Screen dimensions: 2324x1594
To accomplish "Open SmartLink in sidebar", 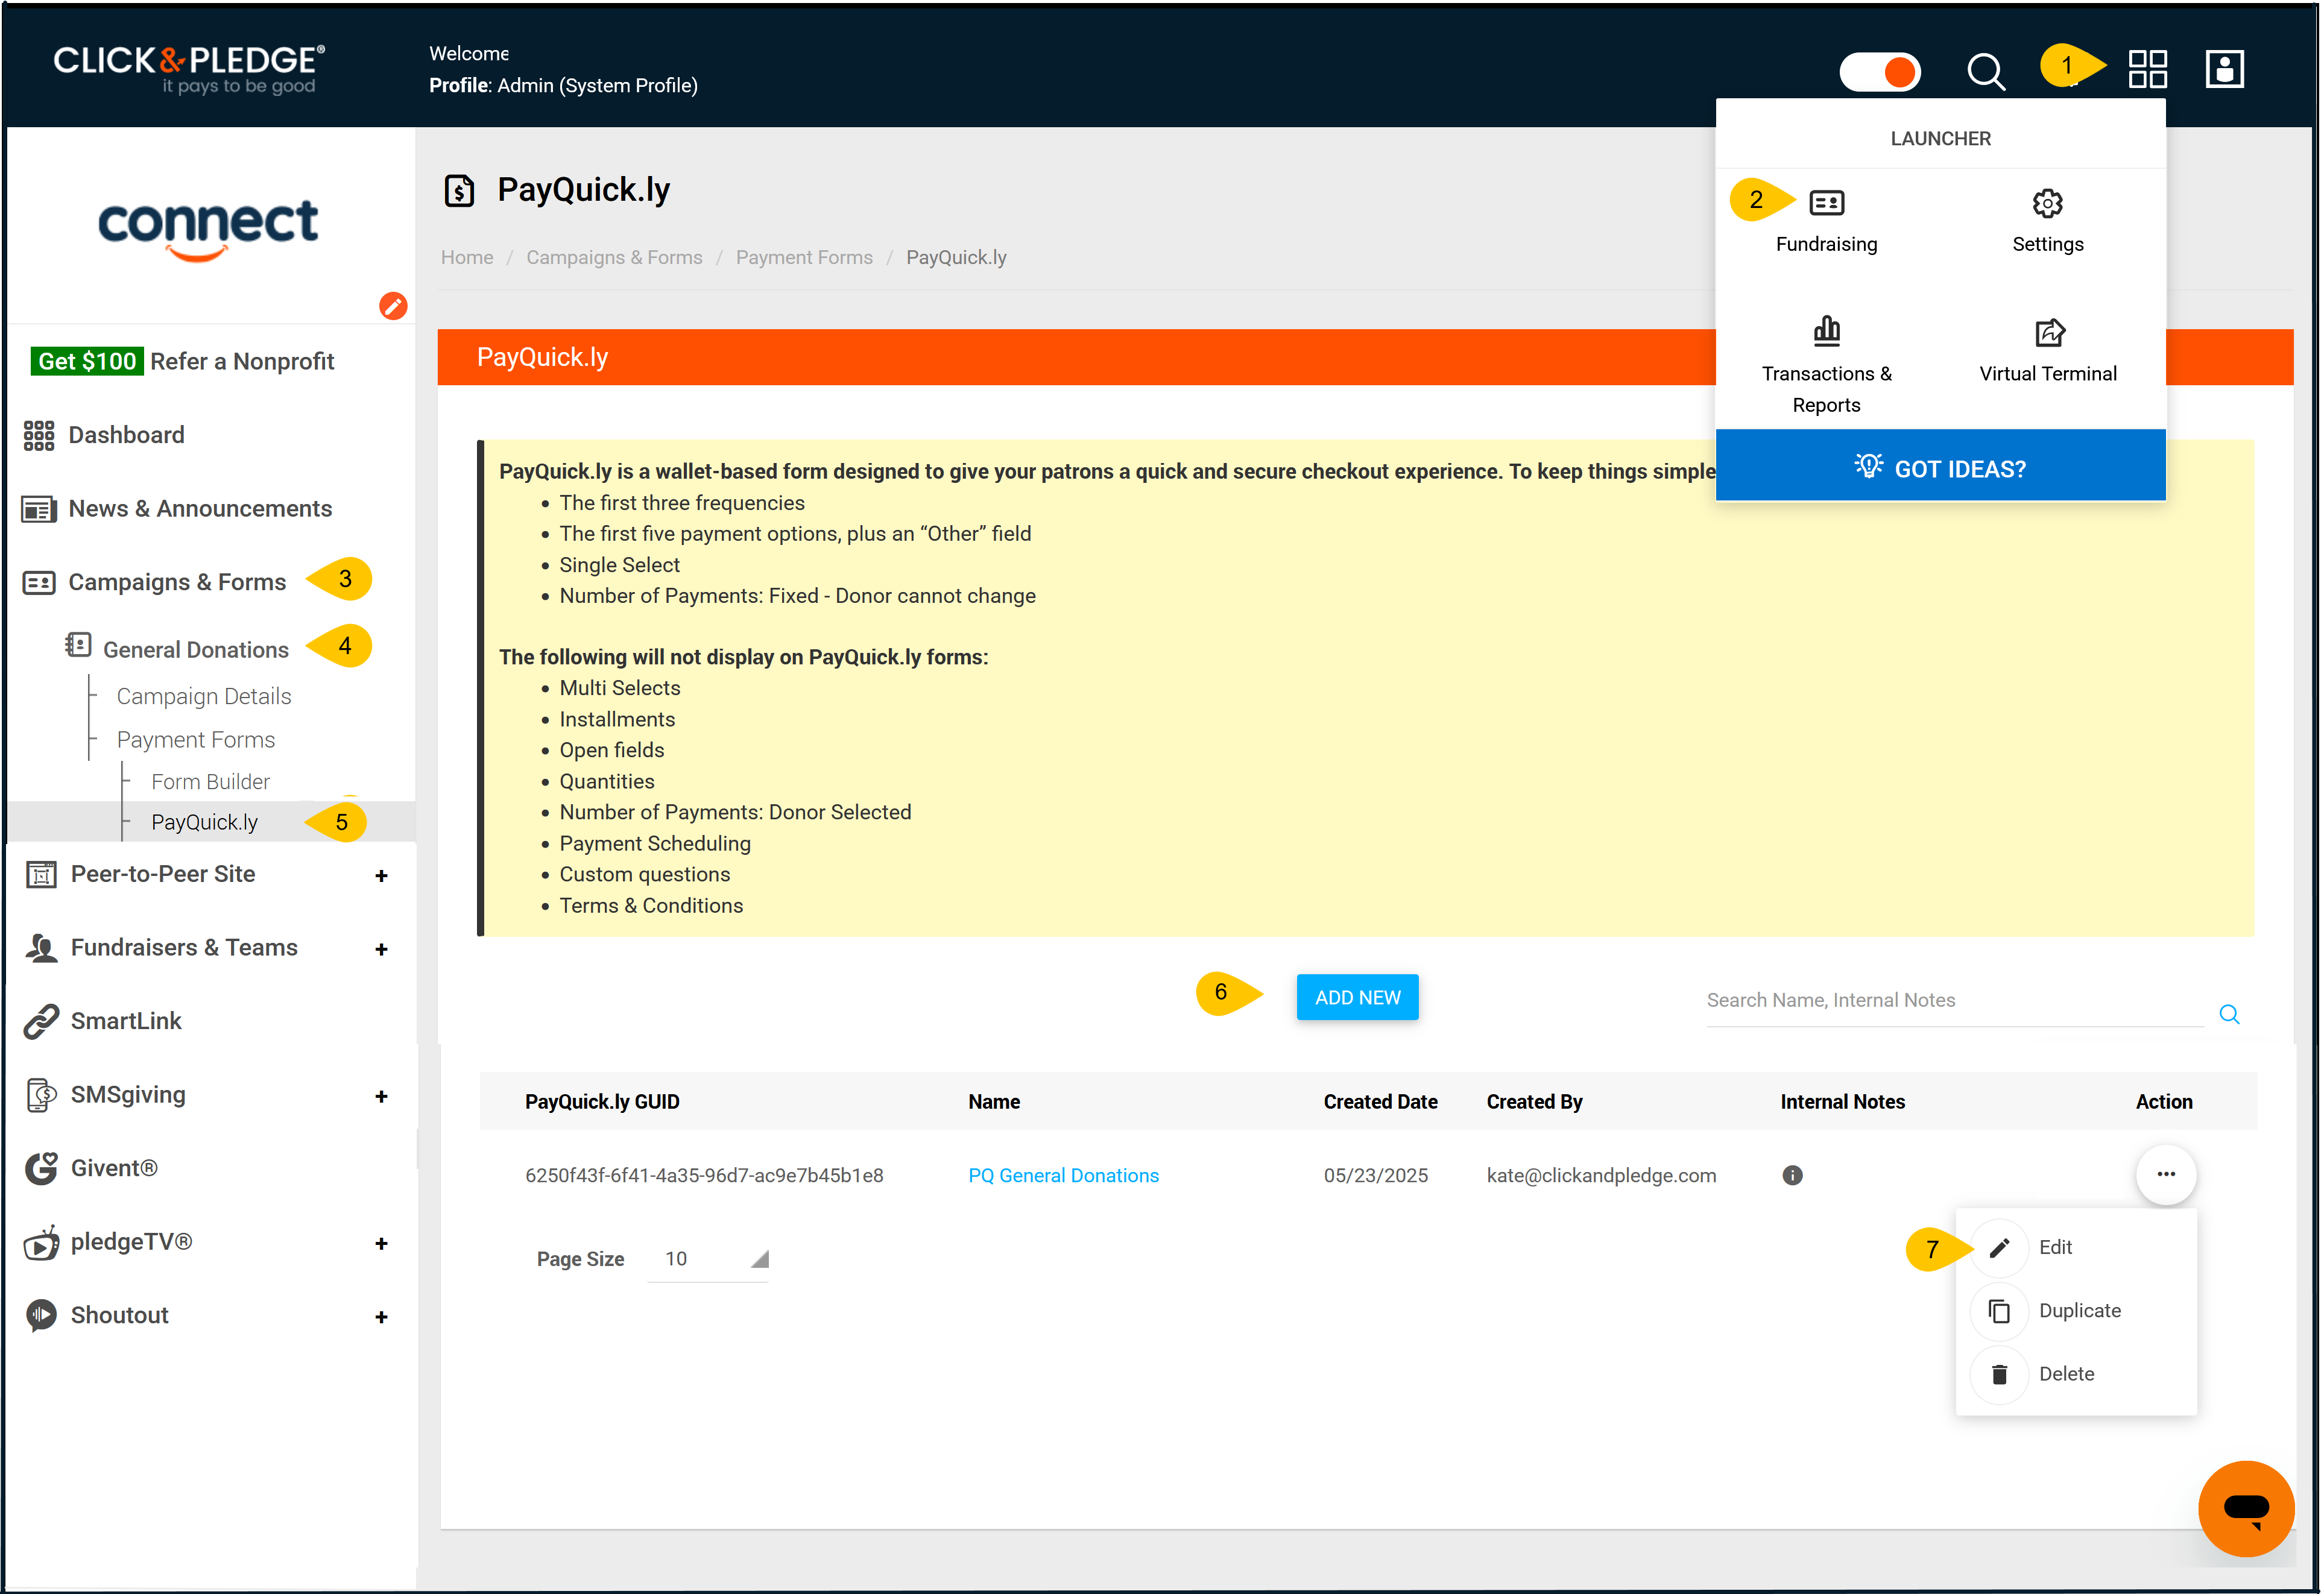I will pos(126,1021).
